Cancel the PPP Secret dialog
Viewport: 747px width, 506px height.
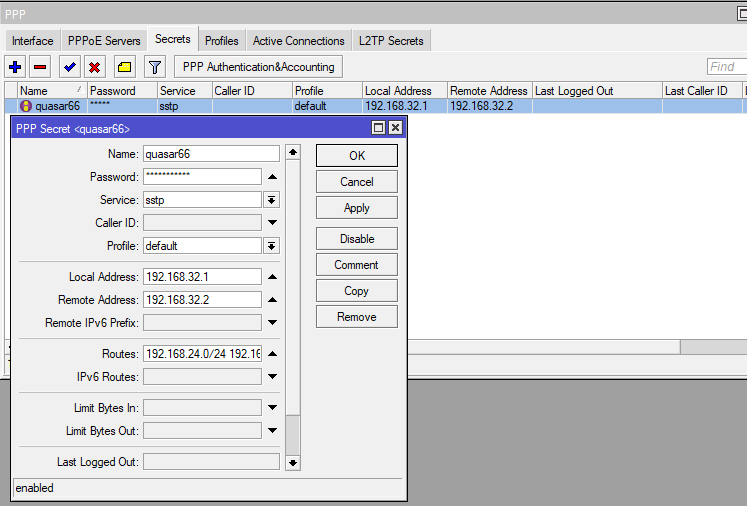357,182
